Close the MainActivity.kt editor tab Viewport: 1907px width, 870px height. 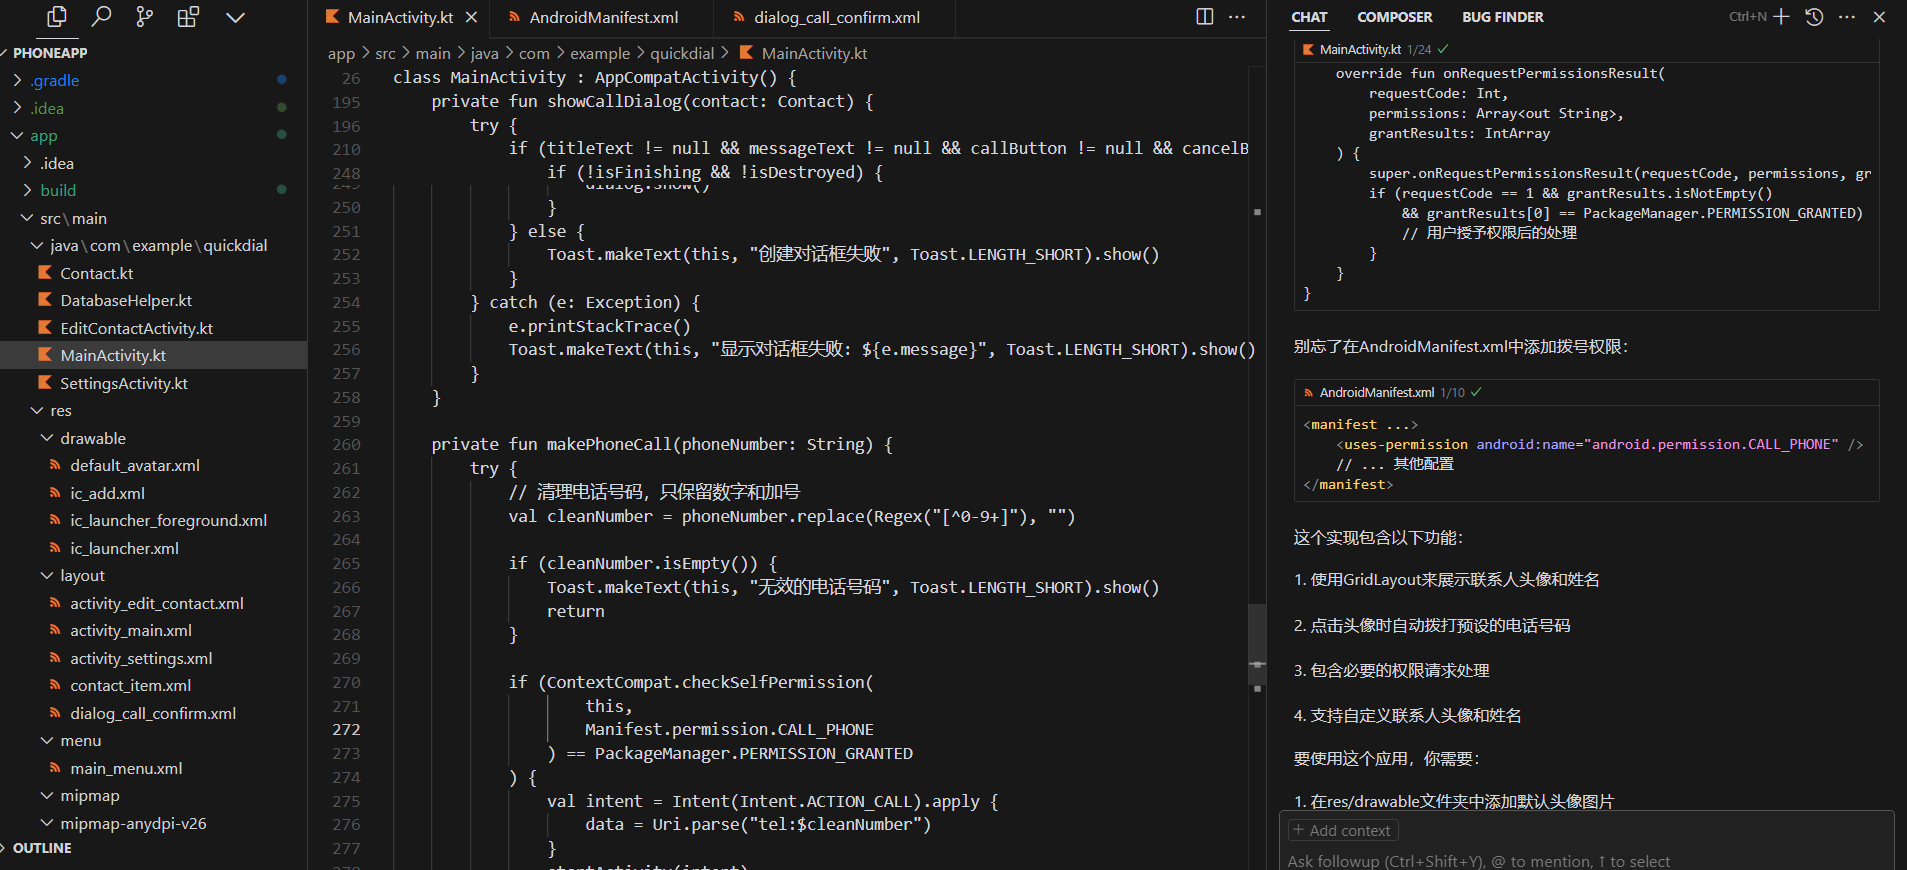471,18
